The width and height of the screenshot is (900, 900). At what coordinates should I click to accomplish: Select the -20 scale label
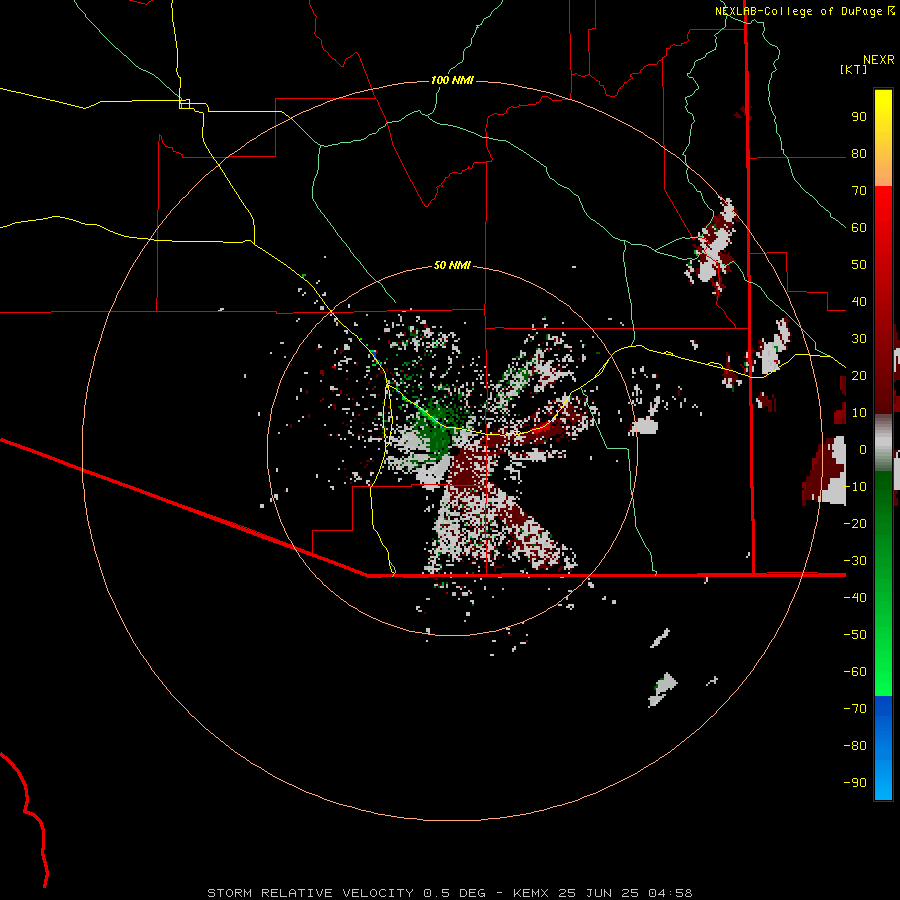pos(855,523)
